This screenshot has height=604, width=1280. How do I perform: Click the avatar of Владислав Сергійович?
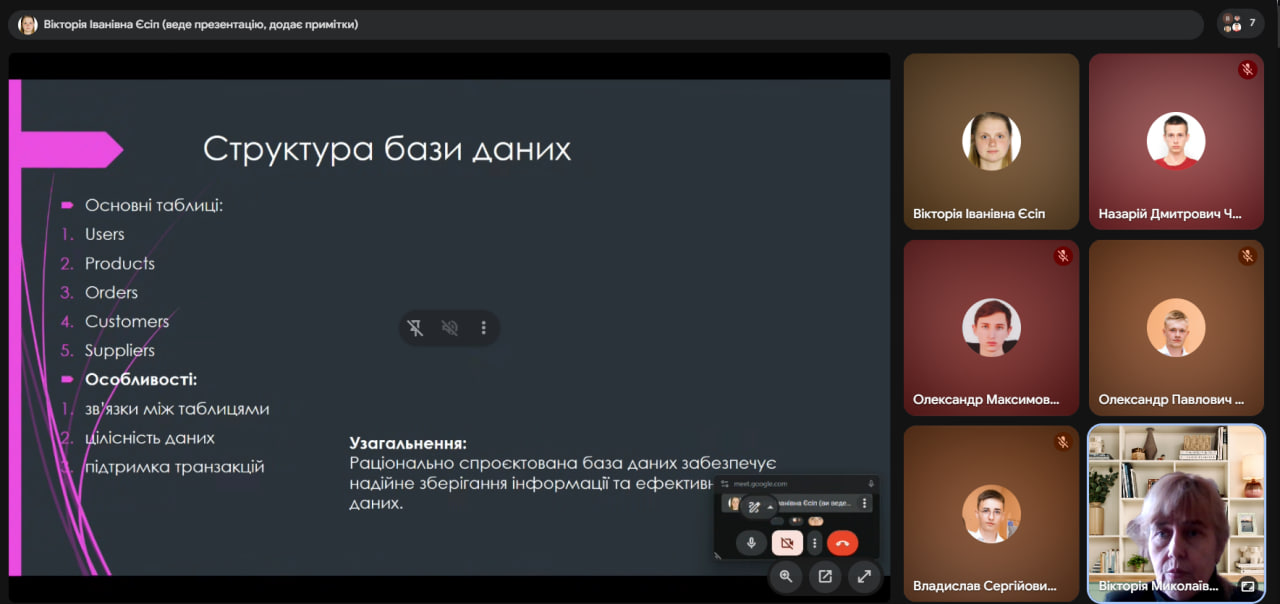pyautogui.click(x=991, y=513)
